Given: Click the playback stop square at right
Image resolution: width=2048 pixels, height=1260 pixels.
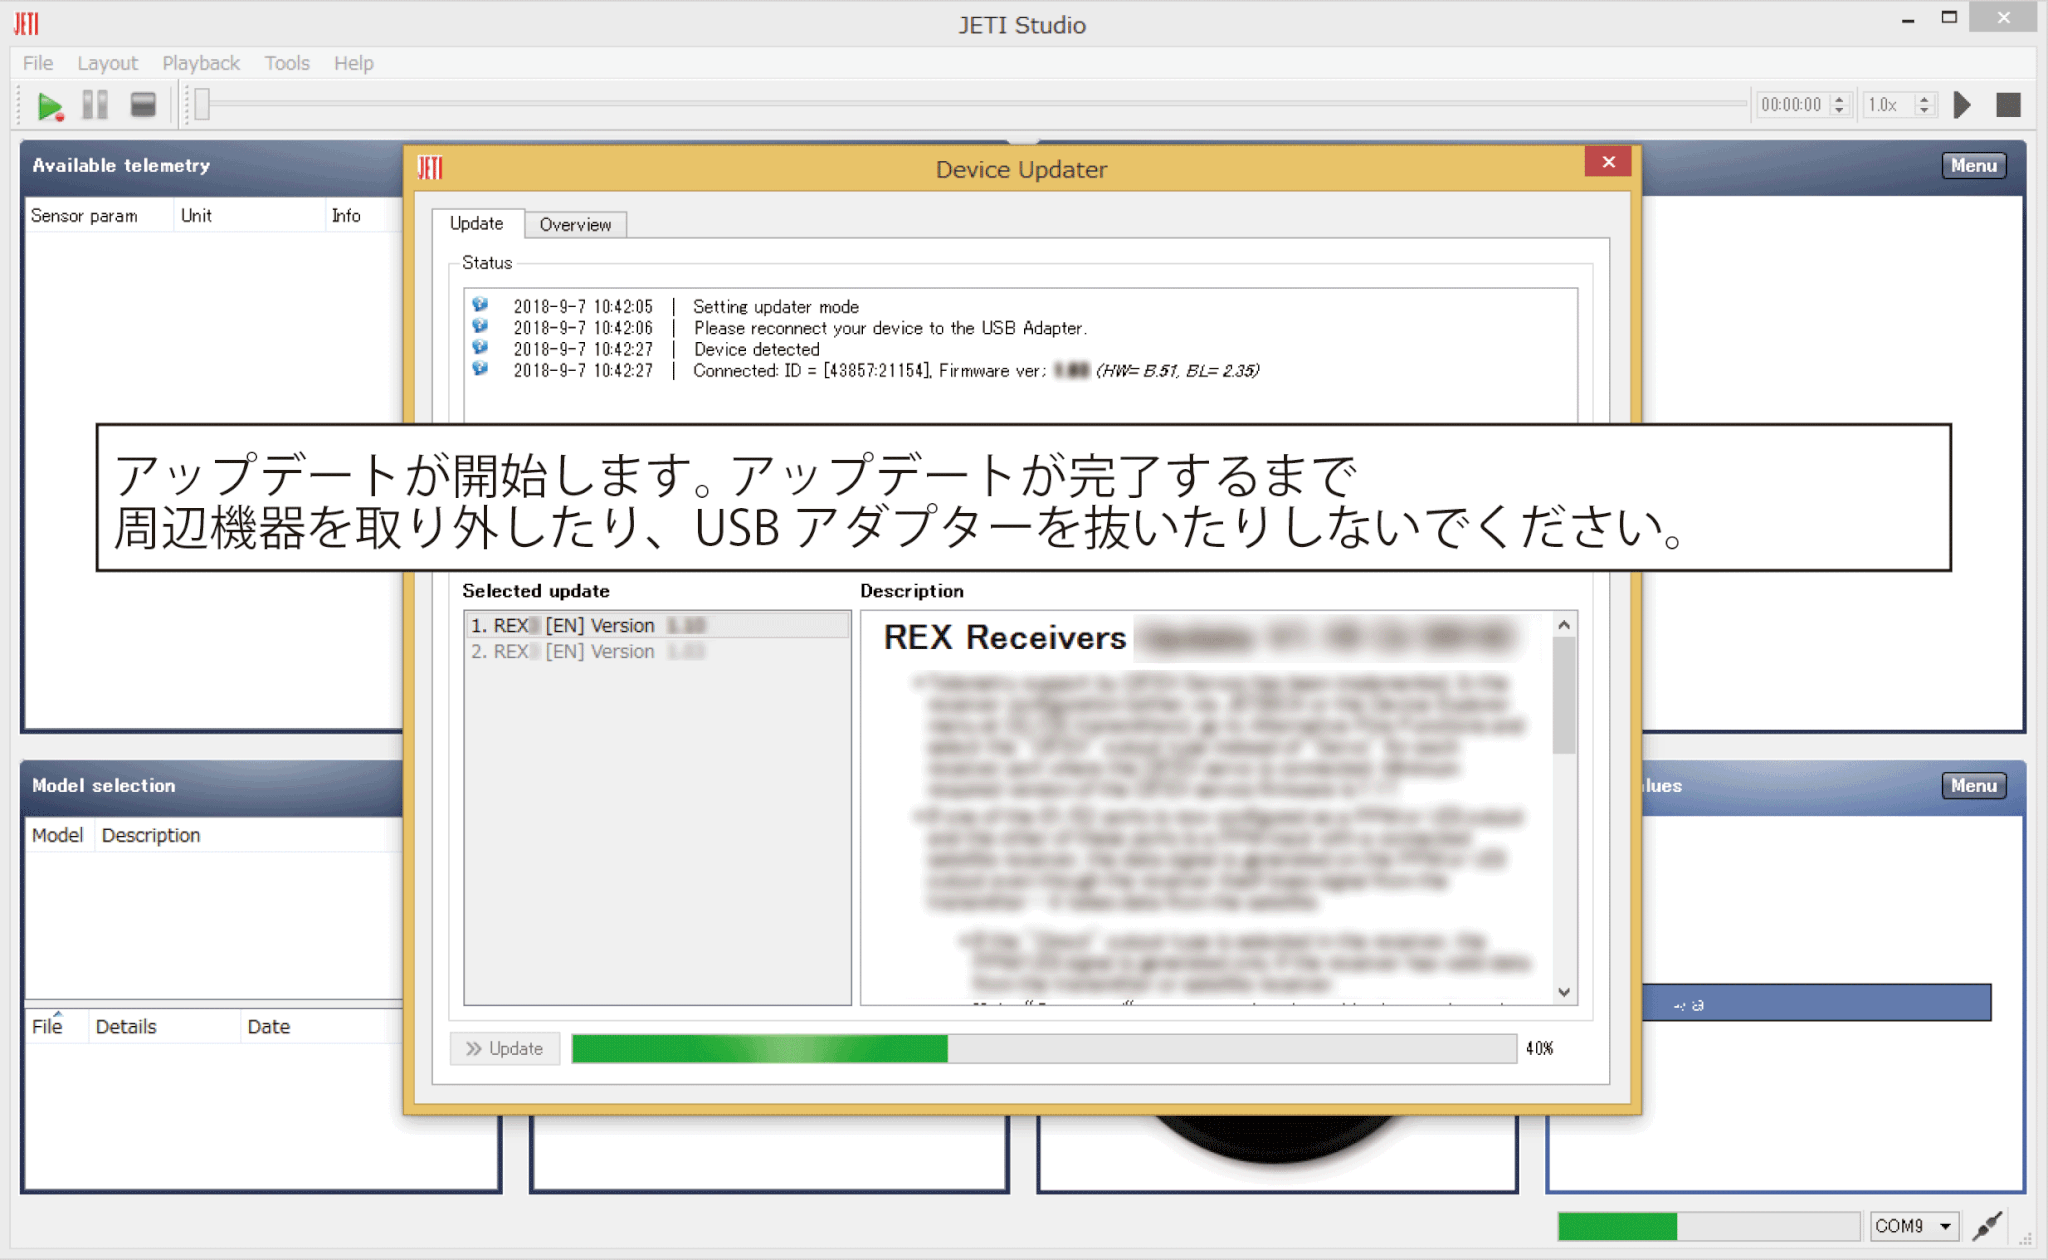Looking at the screenshot, I should [2008, 105].
